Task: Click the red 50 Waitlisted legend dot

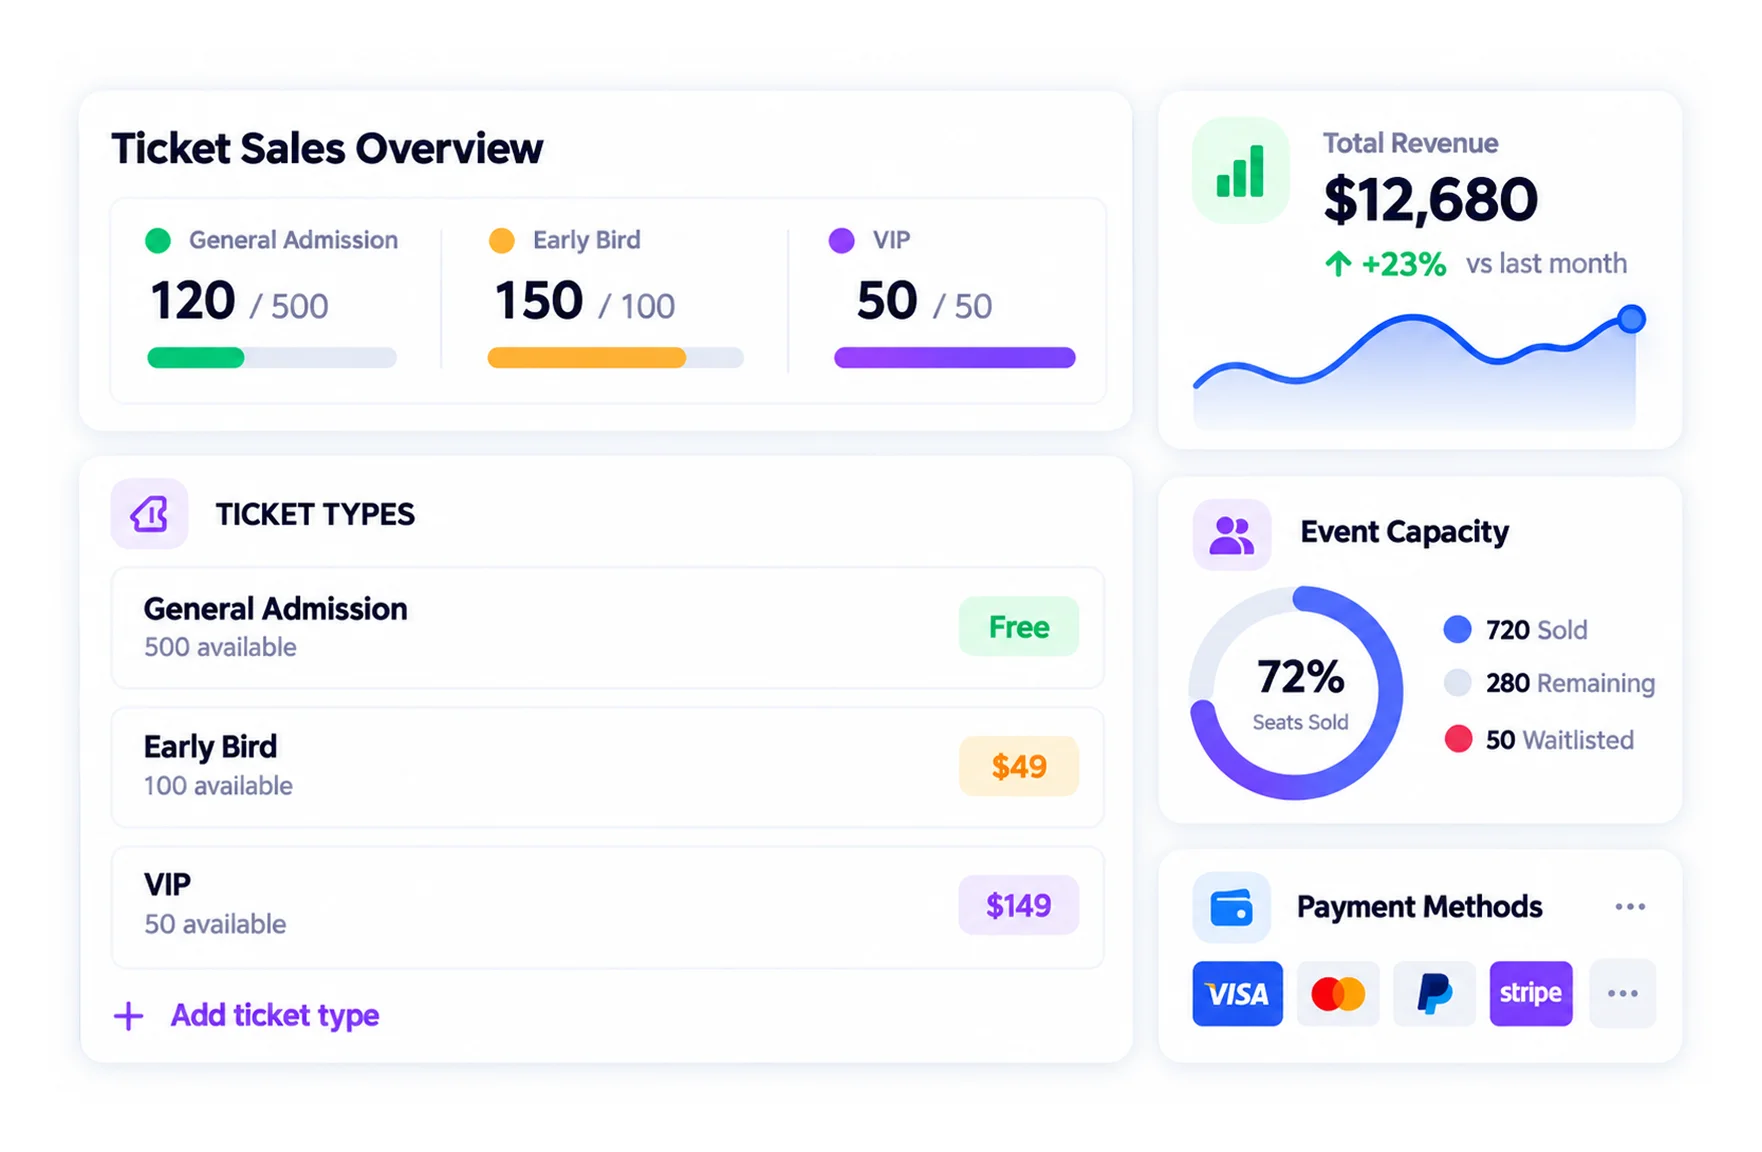Action: (1458, 739)
